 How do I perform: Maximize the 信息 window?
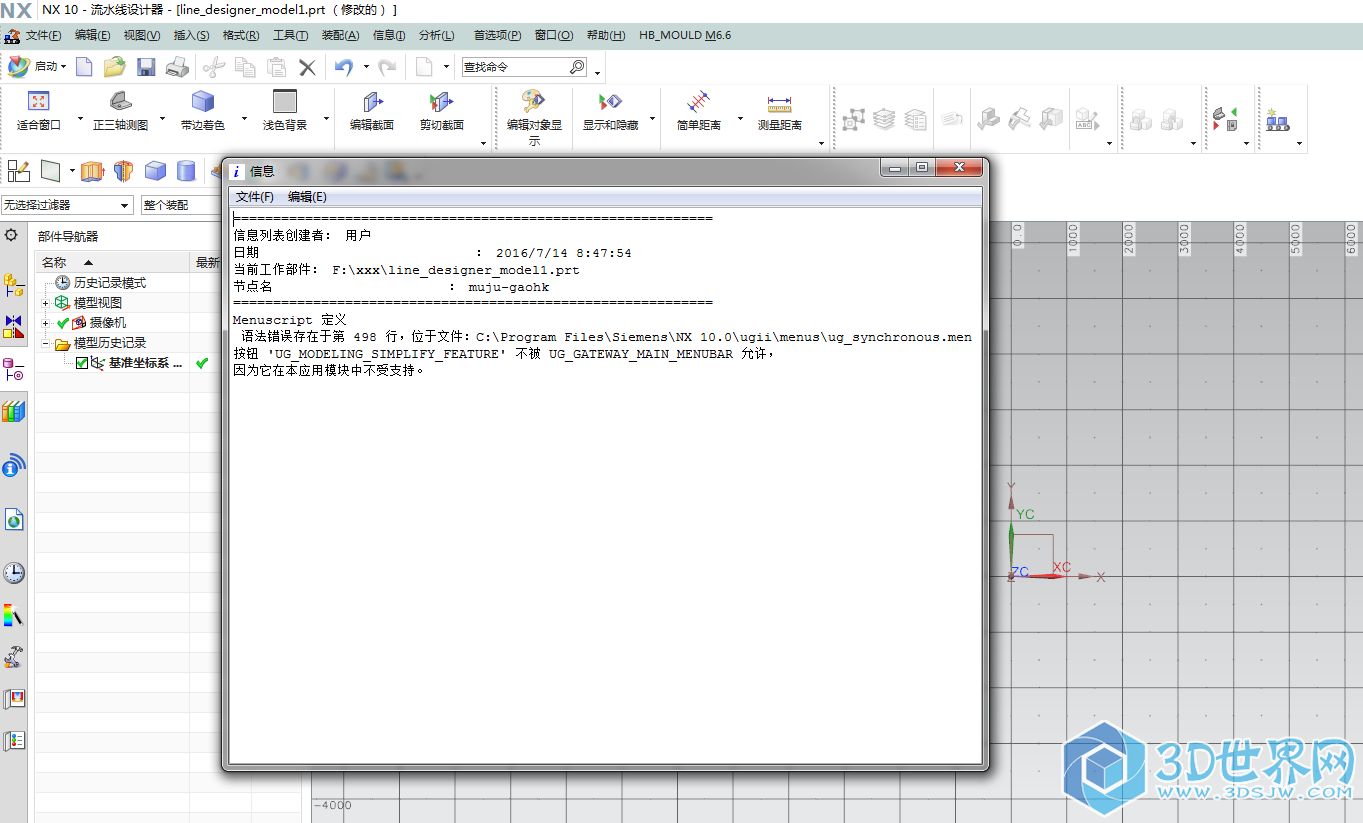[x=922, y=168]
